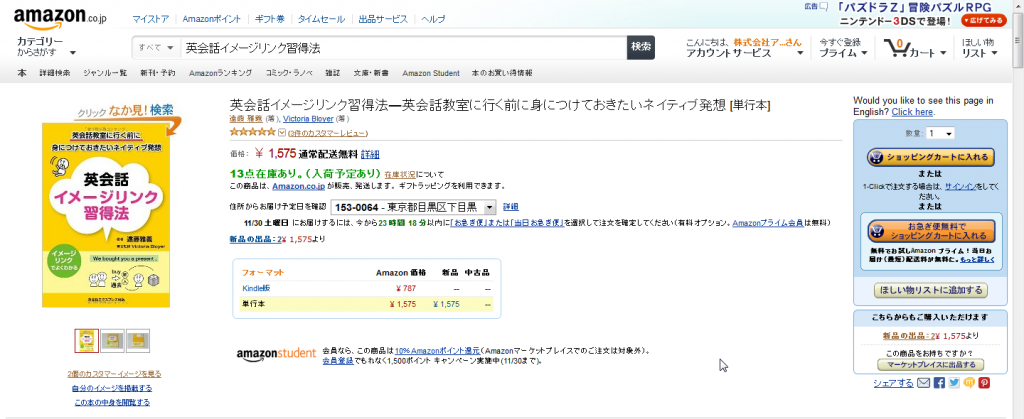Share via the orange mixi icon
The width and height of the screenshot is (1024, 419).
[969, 383]
